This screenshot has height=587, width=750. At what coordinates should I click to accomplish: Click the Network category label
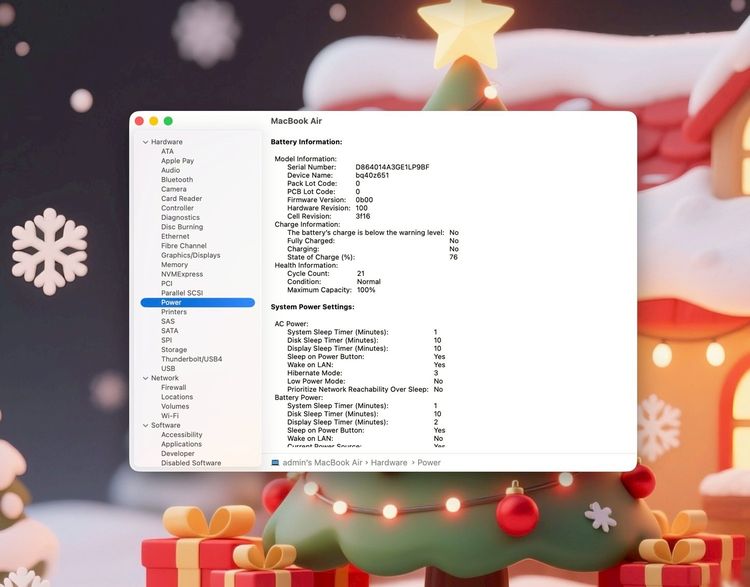(165, 378)
